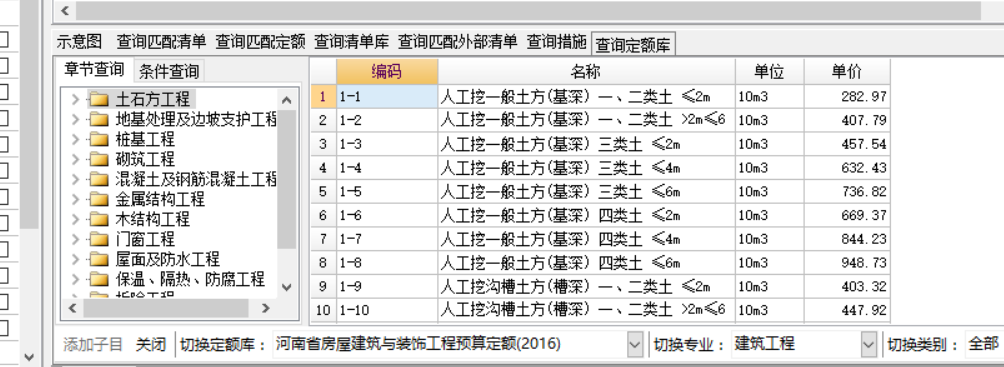The image size is (1004, 367).
Task: Click tree horizontal scrollbar right arrow
Action: pyautogui.click(x=266, y=309)
